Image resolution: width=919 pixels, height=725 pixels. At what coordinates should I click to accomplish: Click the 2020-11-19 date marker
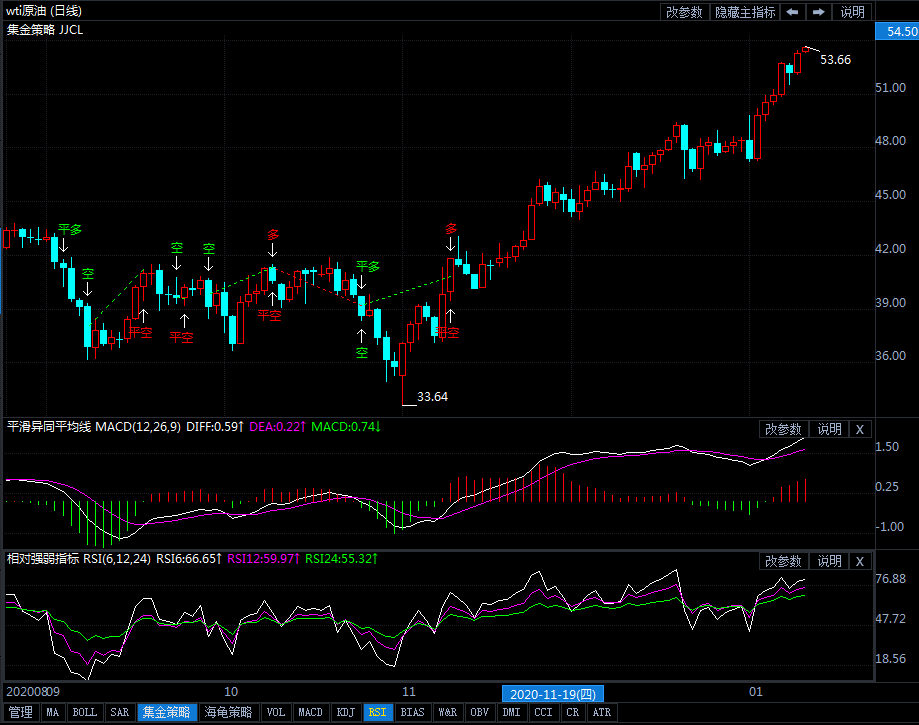552,693
